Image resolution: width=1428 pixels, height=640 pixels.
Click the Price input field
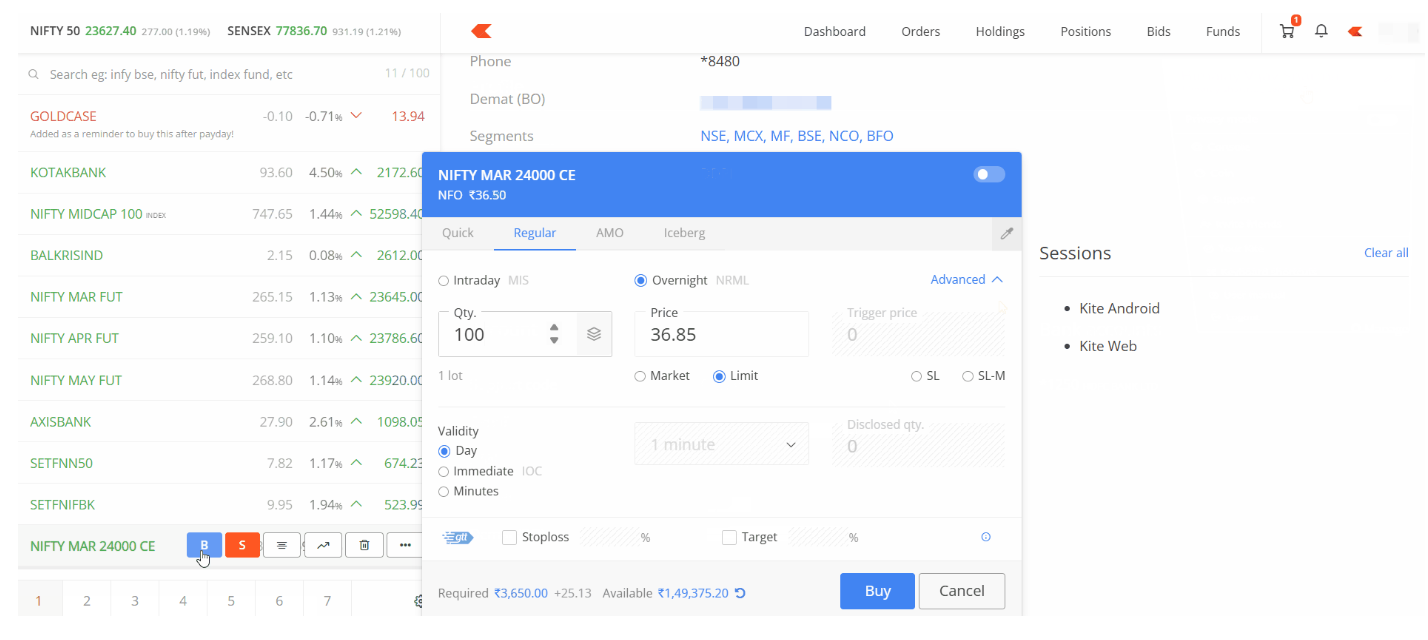(x=721, y=334)
